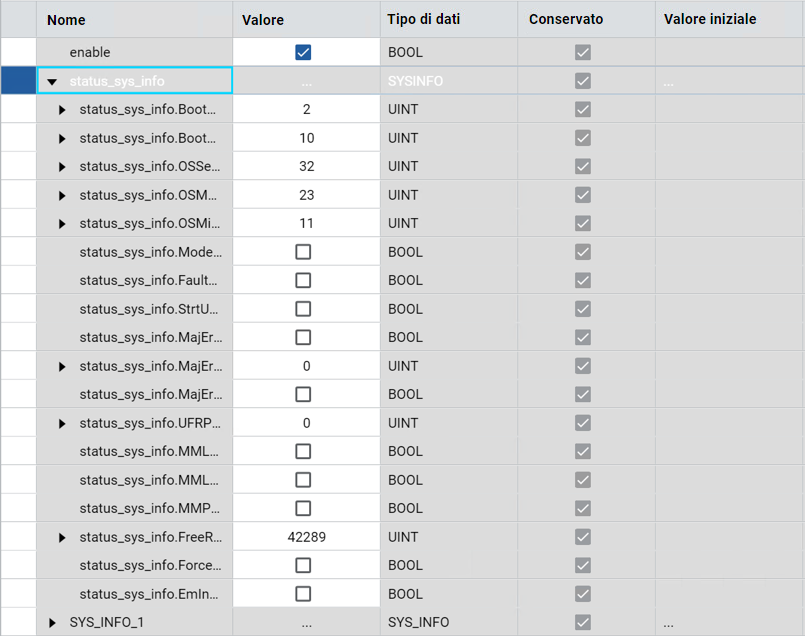Expand the SYS_INFO_1 row

pyautogui.click(x=52, y=623)
